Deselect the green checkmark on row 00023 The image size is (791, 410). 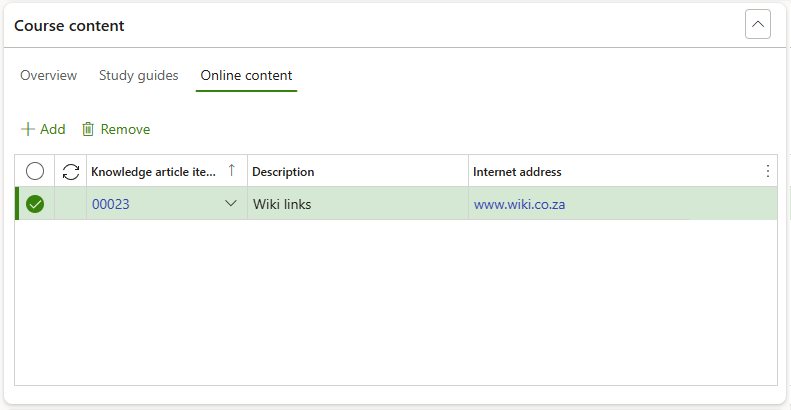coord(35,204)
